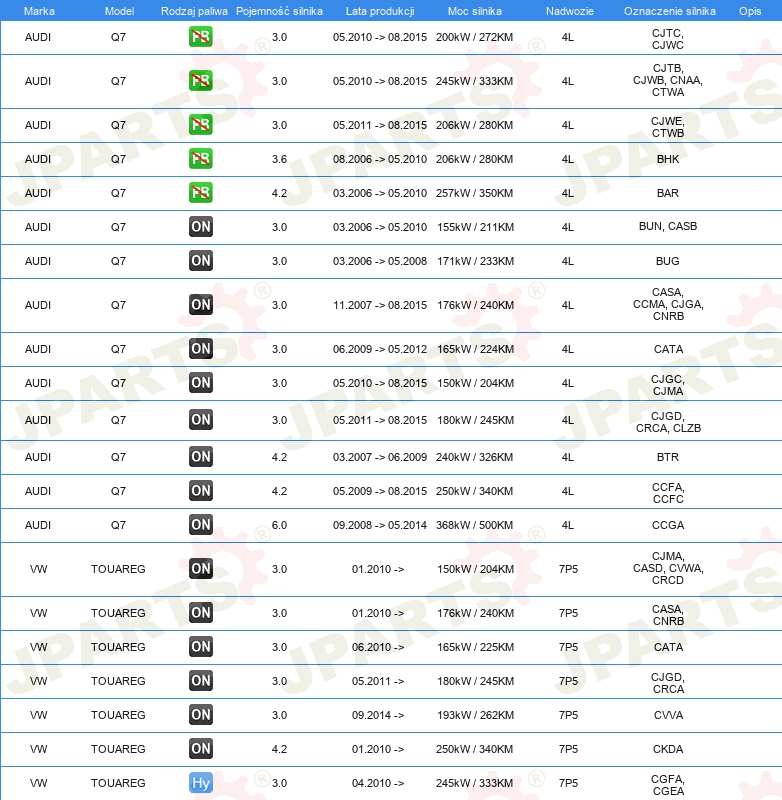The height and width of the screenshot is (800, 782).
Task: Click the PB fuel icon in the 4.2 BAR row
Action: [201, 193]
